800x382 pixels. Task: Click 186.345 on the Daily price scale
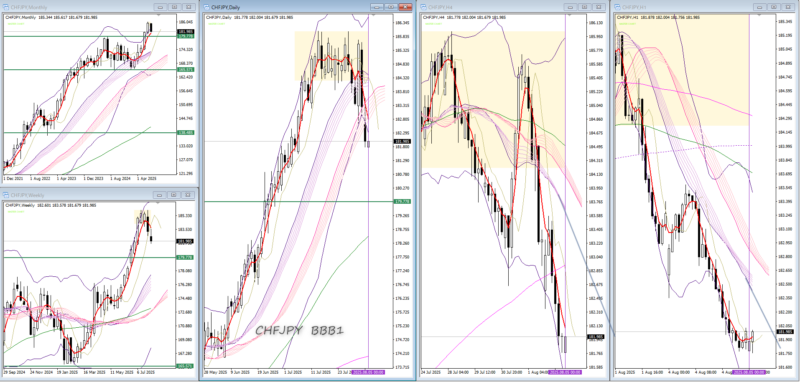tap(402, 23)
